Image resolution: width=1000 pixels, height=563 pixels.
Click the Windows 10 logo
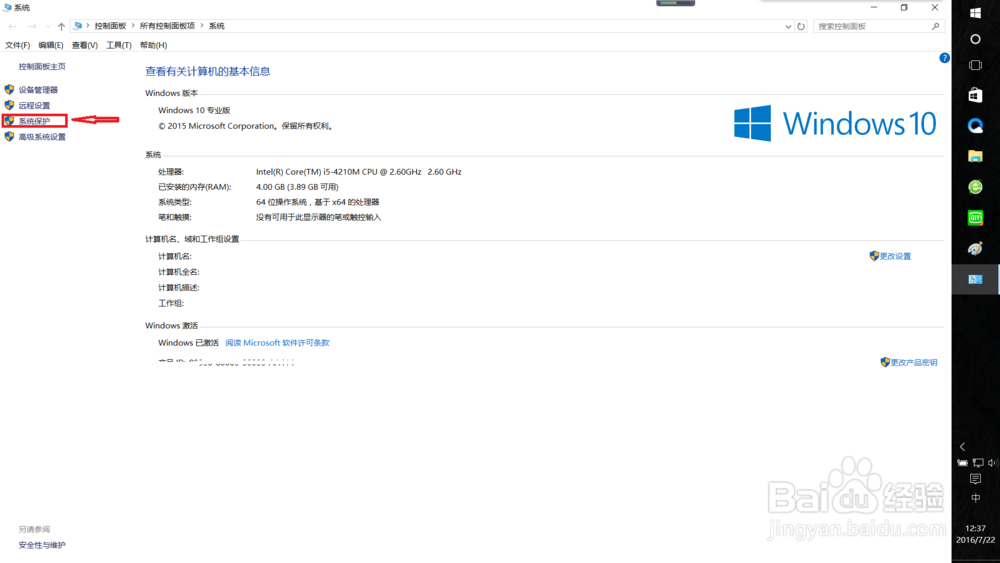point(835,123)
